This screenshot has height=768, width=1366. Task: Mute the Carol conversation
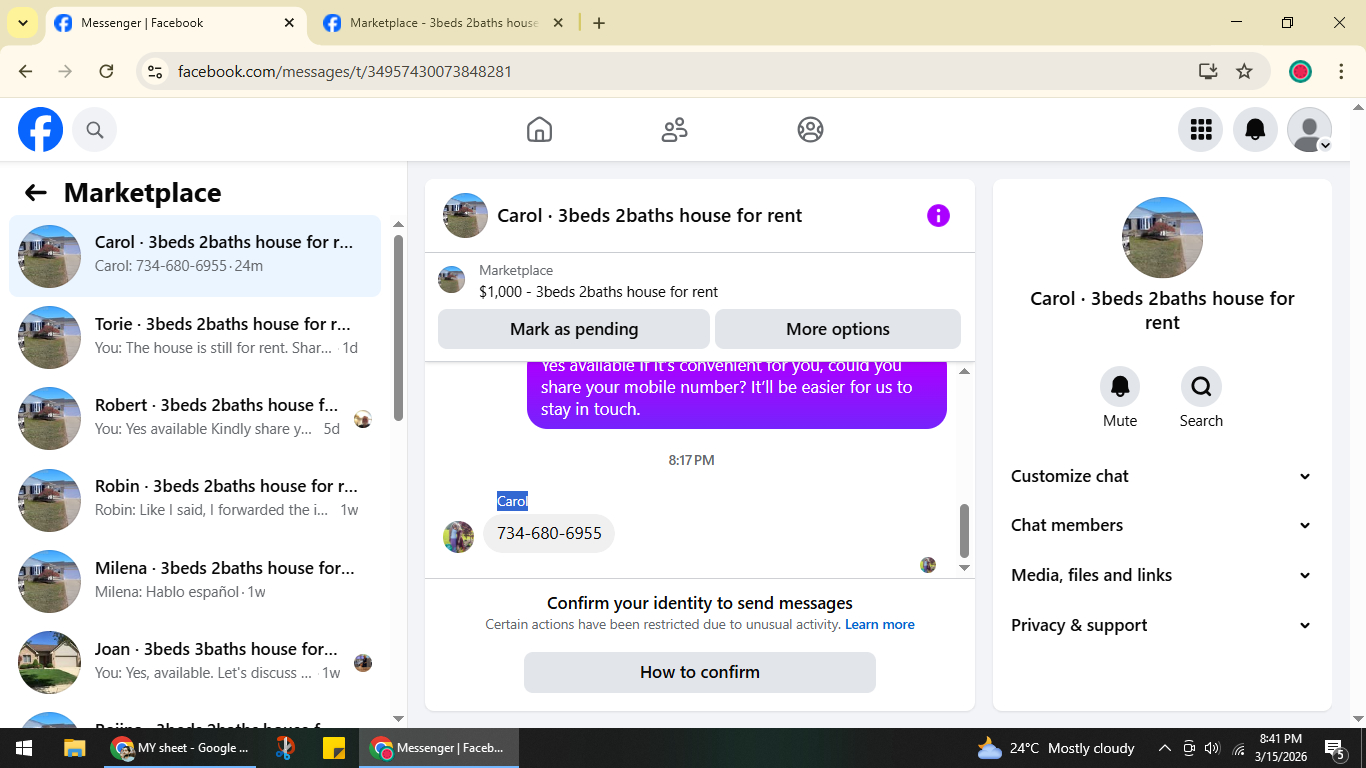point(1120,387)
